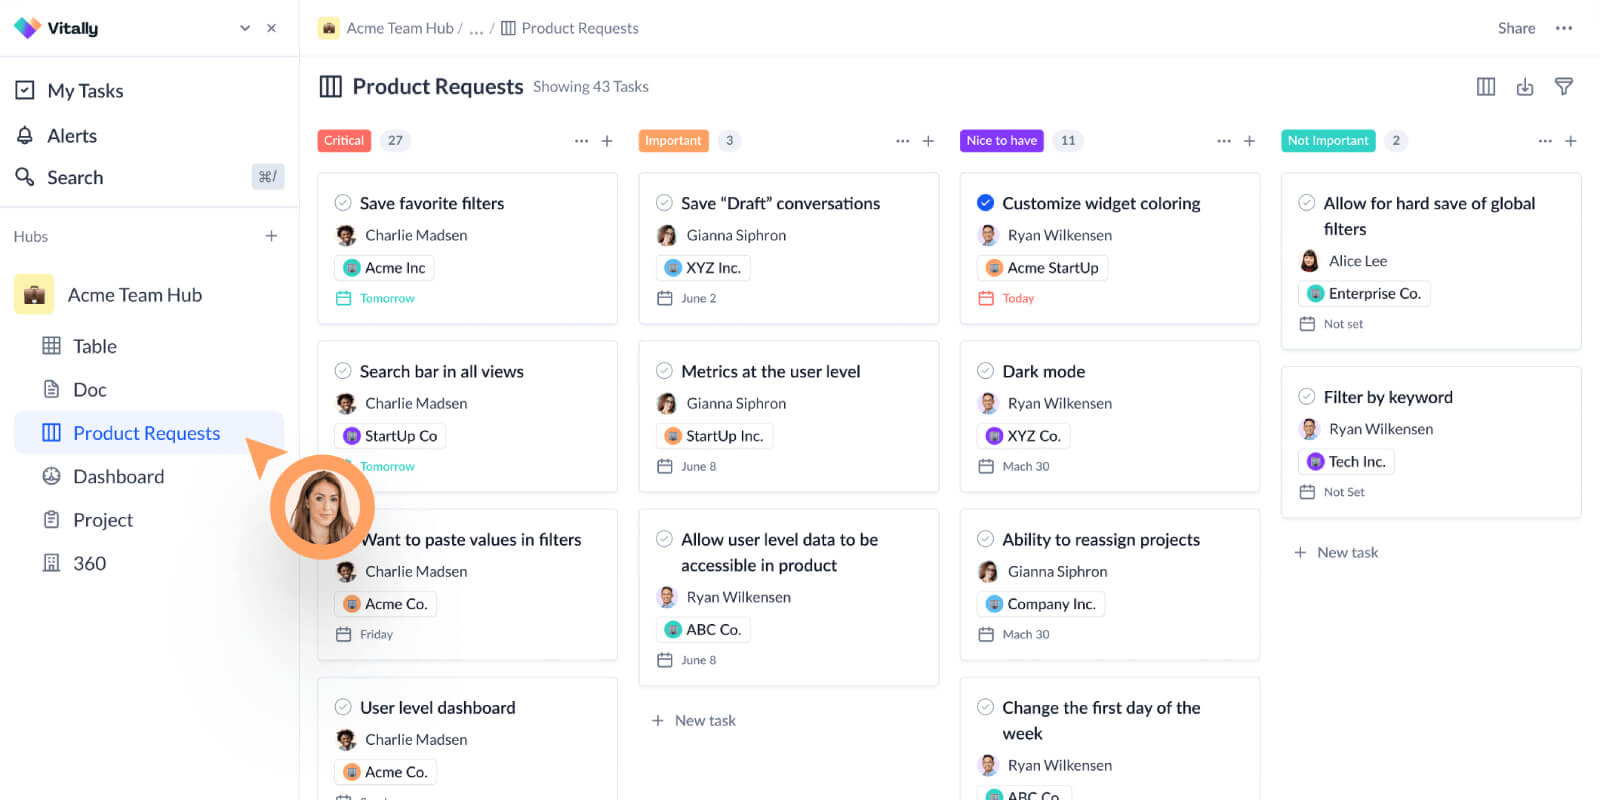Add a task to Important column
The image size is (1600, 800).
point(928,141)
